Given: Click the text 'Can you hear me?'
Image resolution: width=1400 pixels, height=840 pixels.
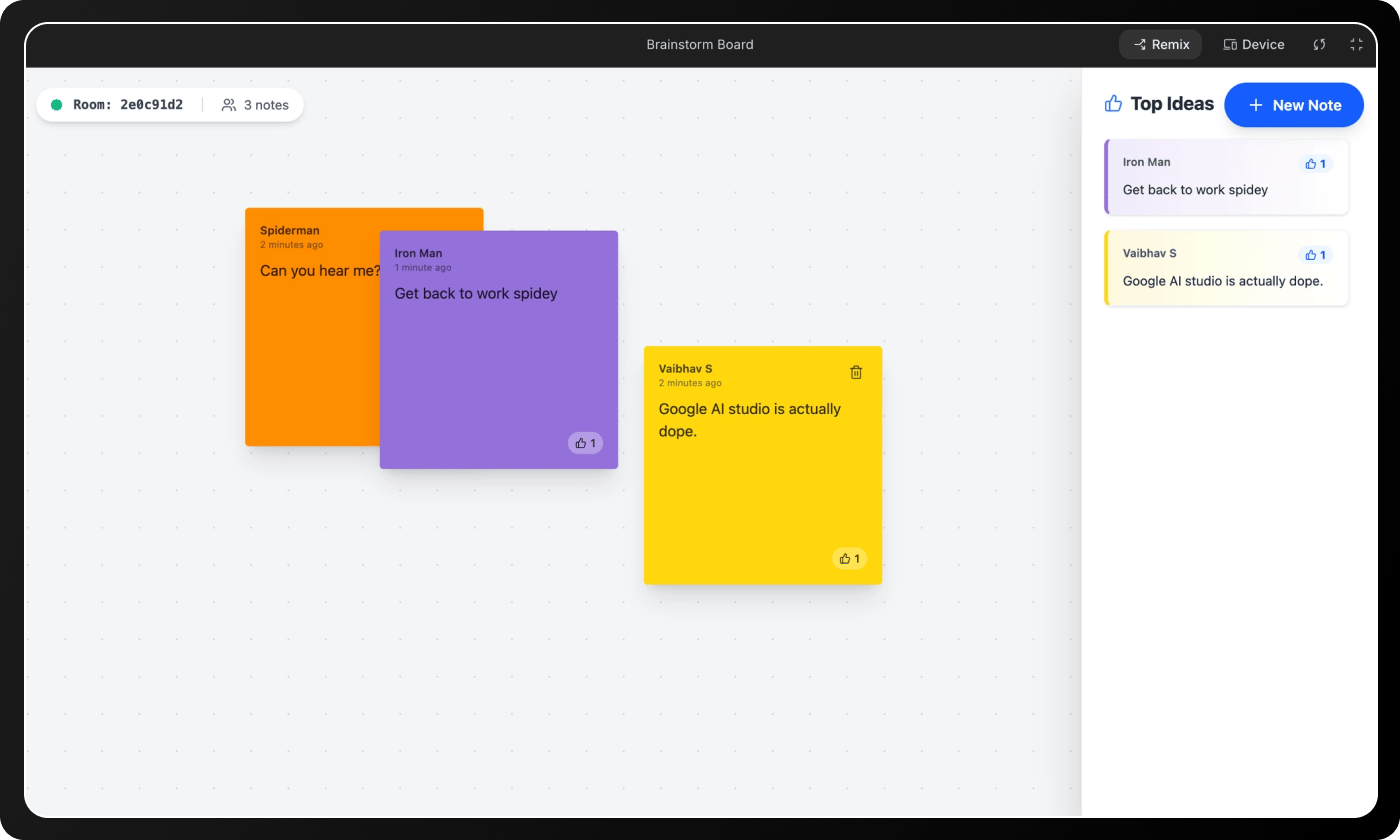Looking at the screenshot, I should pyautogui.click(x=320, y=271).
